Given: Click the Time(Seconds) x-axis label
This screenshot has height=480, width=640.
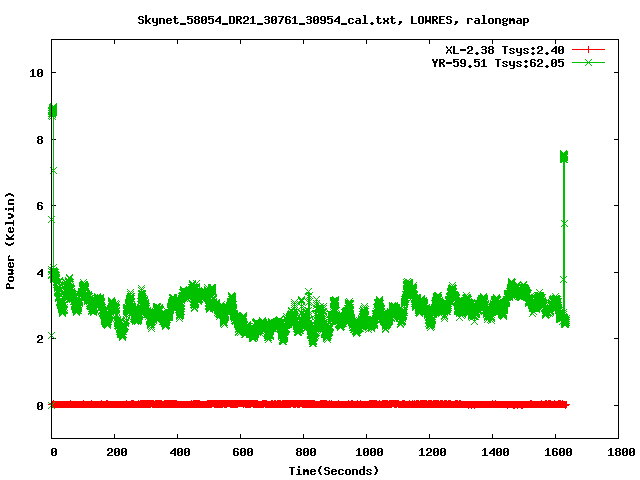Looking at the screenshot, I should click(x=334, y=471).
